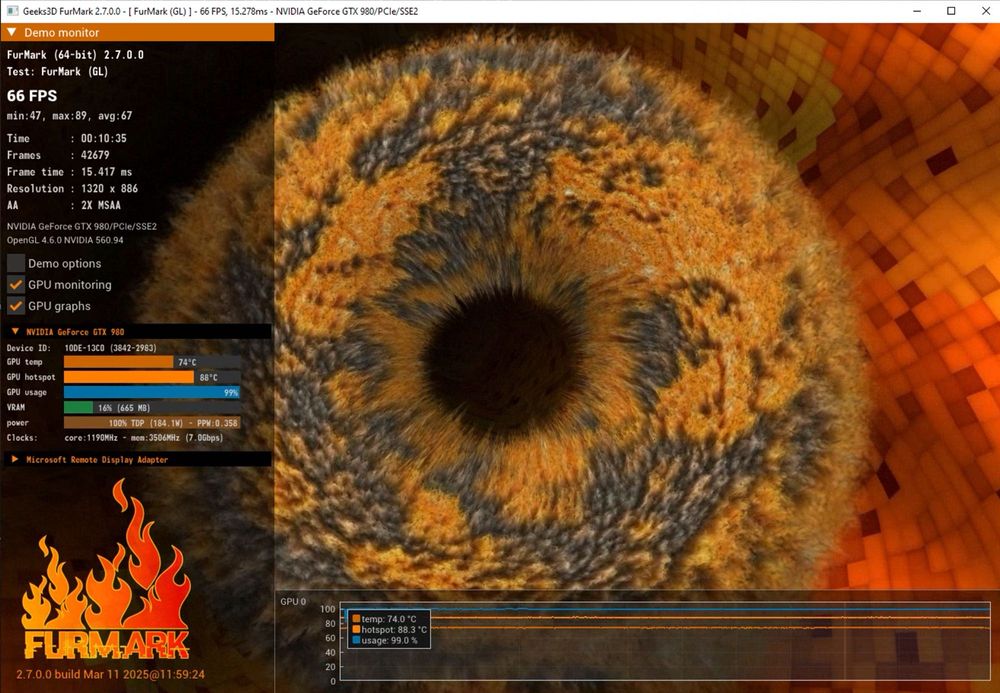
Task: Collapse the Demo monitor panel triangle
Action: tap(11, 32)
